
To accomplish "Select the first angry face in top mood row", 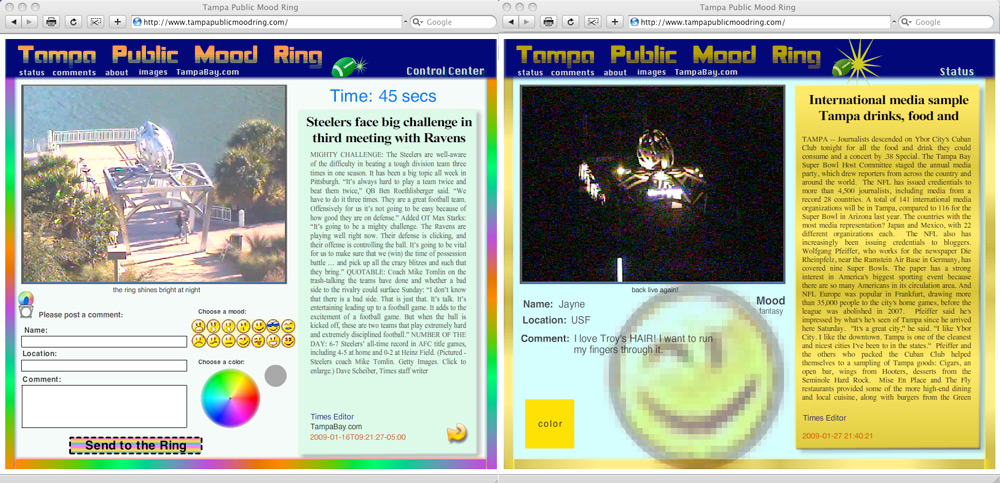I will [199, 327].
